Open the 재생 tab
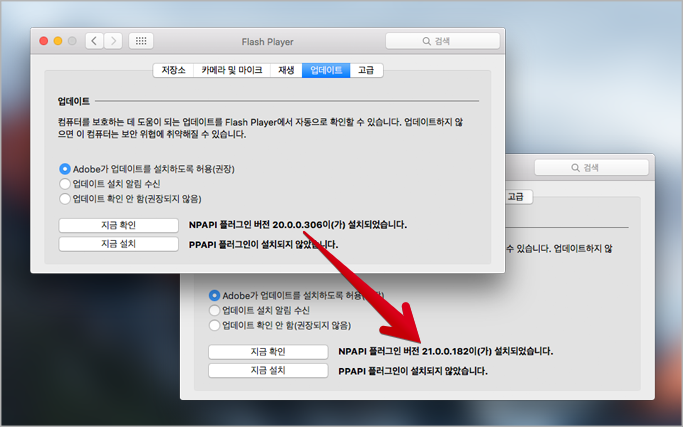Viewport: 683px width, 427px height. point(286,70)
